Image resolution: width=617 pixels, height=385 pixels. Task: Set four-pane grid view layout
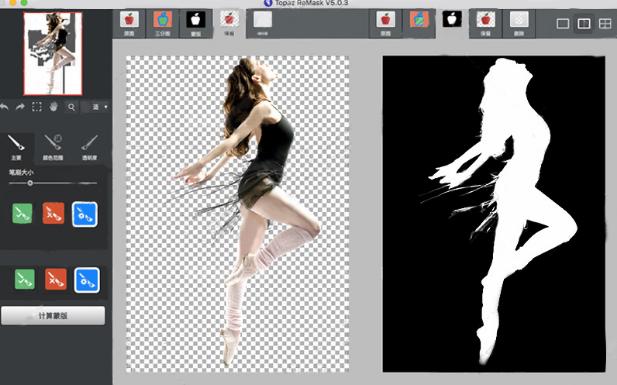(605, 24)
